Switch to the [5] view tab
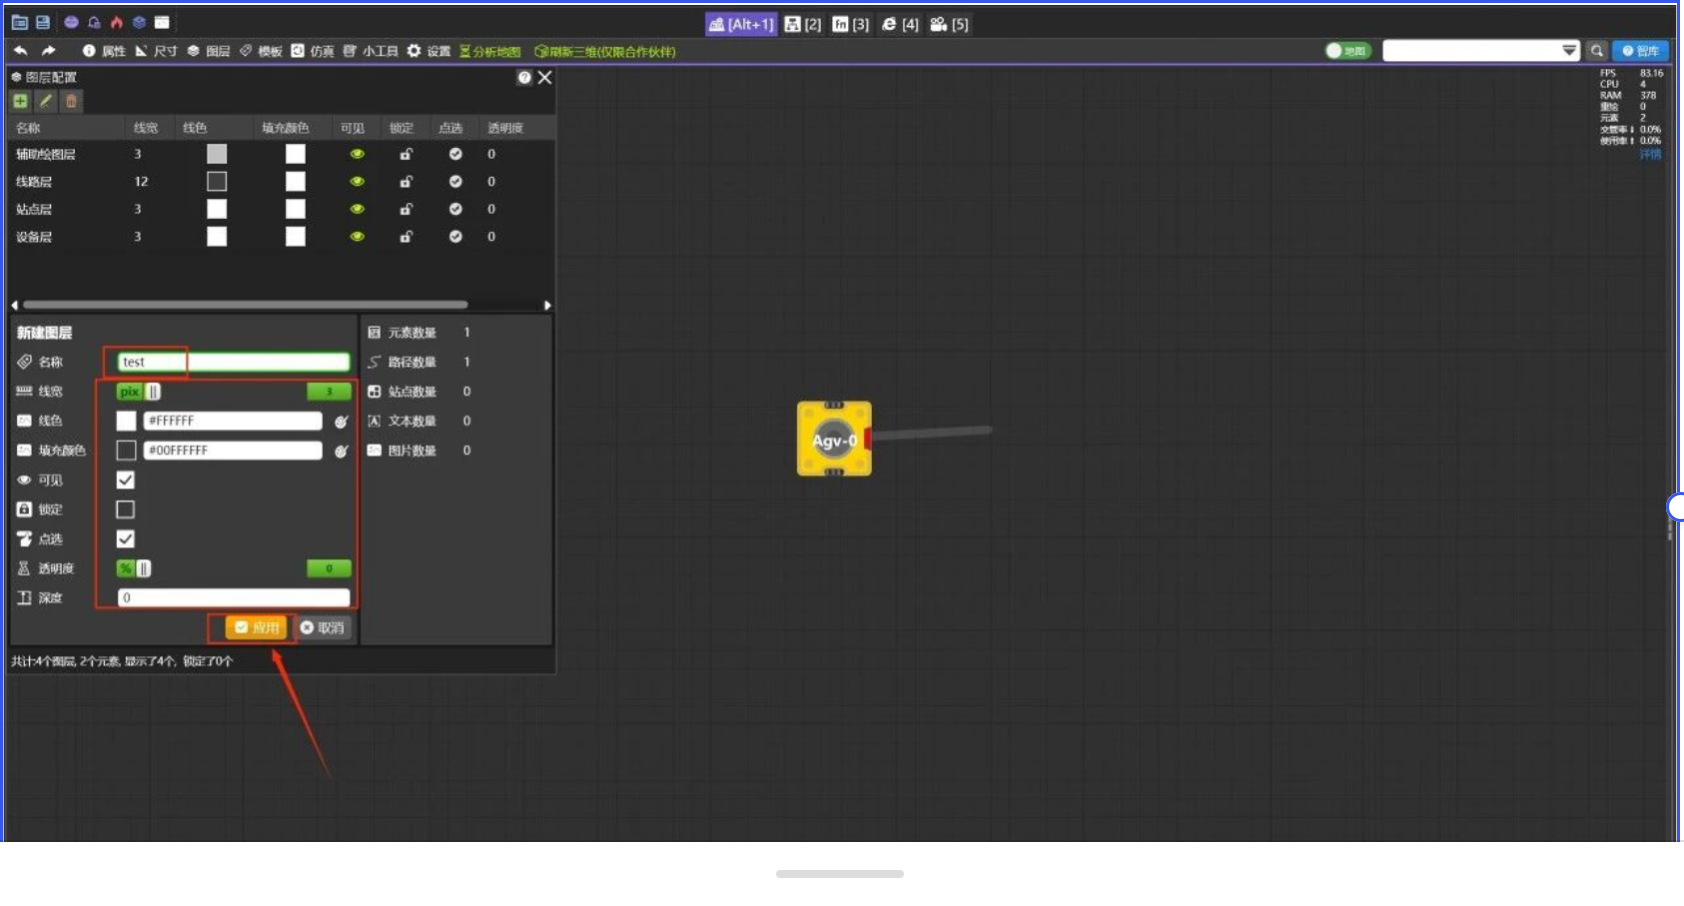 point(949,24)
